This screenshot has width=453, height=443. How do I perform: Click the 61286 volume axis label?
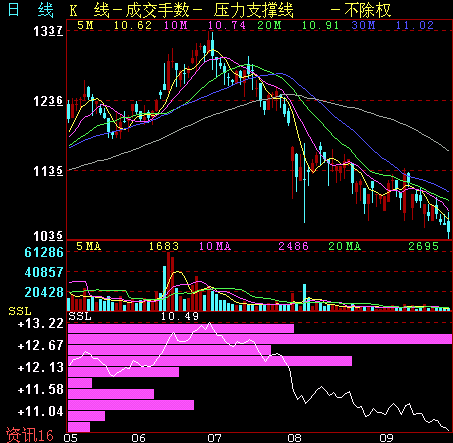point(44,252)
